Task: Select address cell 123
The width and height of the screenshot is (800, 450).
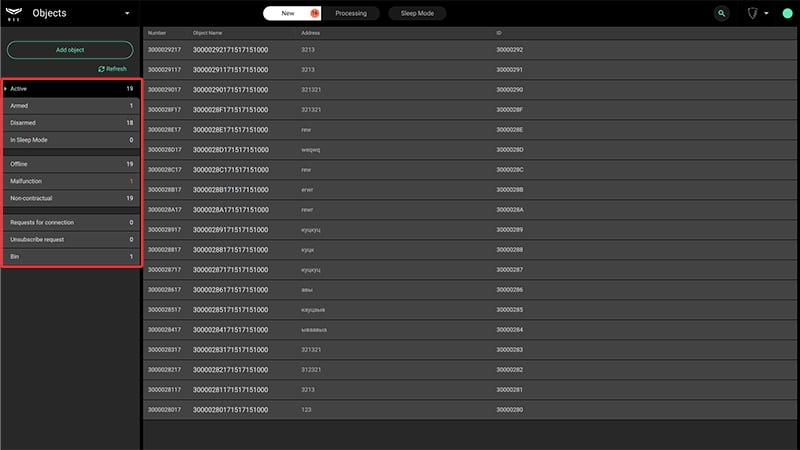Action: 306,410
